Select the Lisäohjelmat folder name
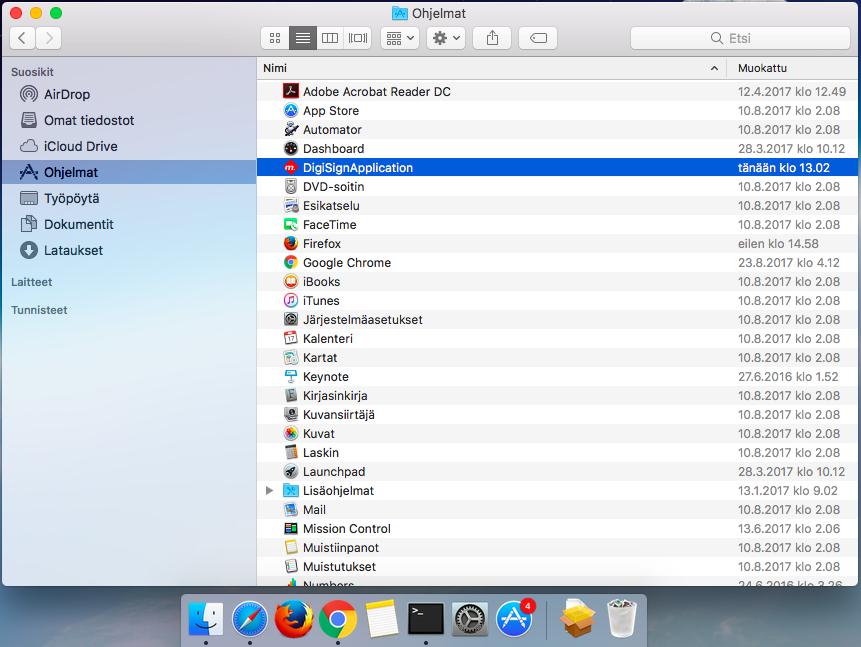The height and width of the screenshot is (647, 861). click(338, 490)
